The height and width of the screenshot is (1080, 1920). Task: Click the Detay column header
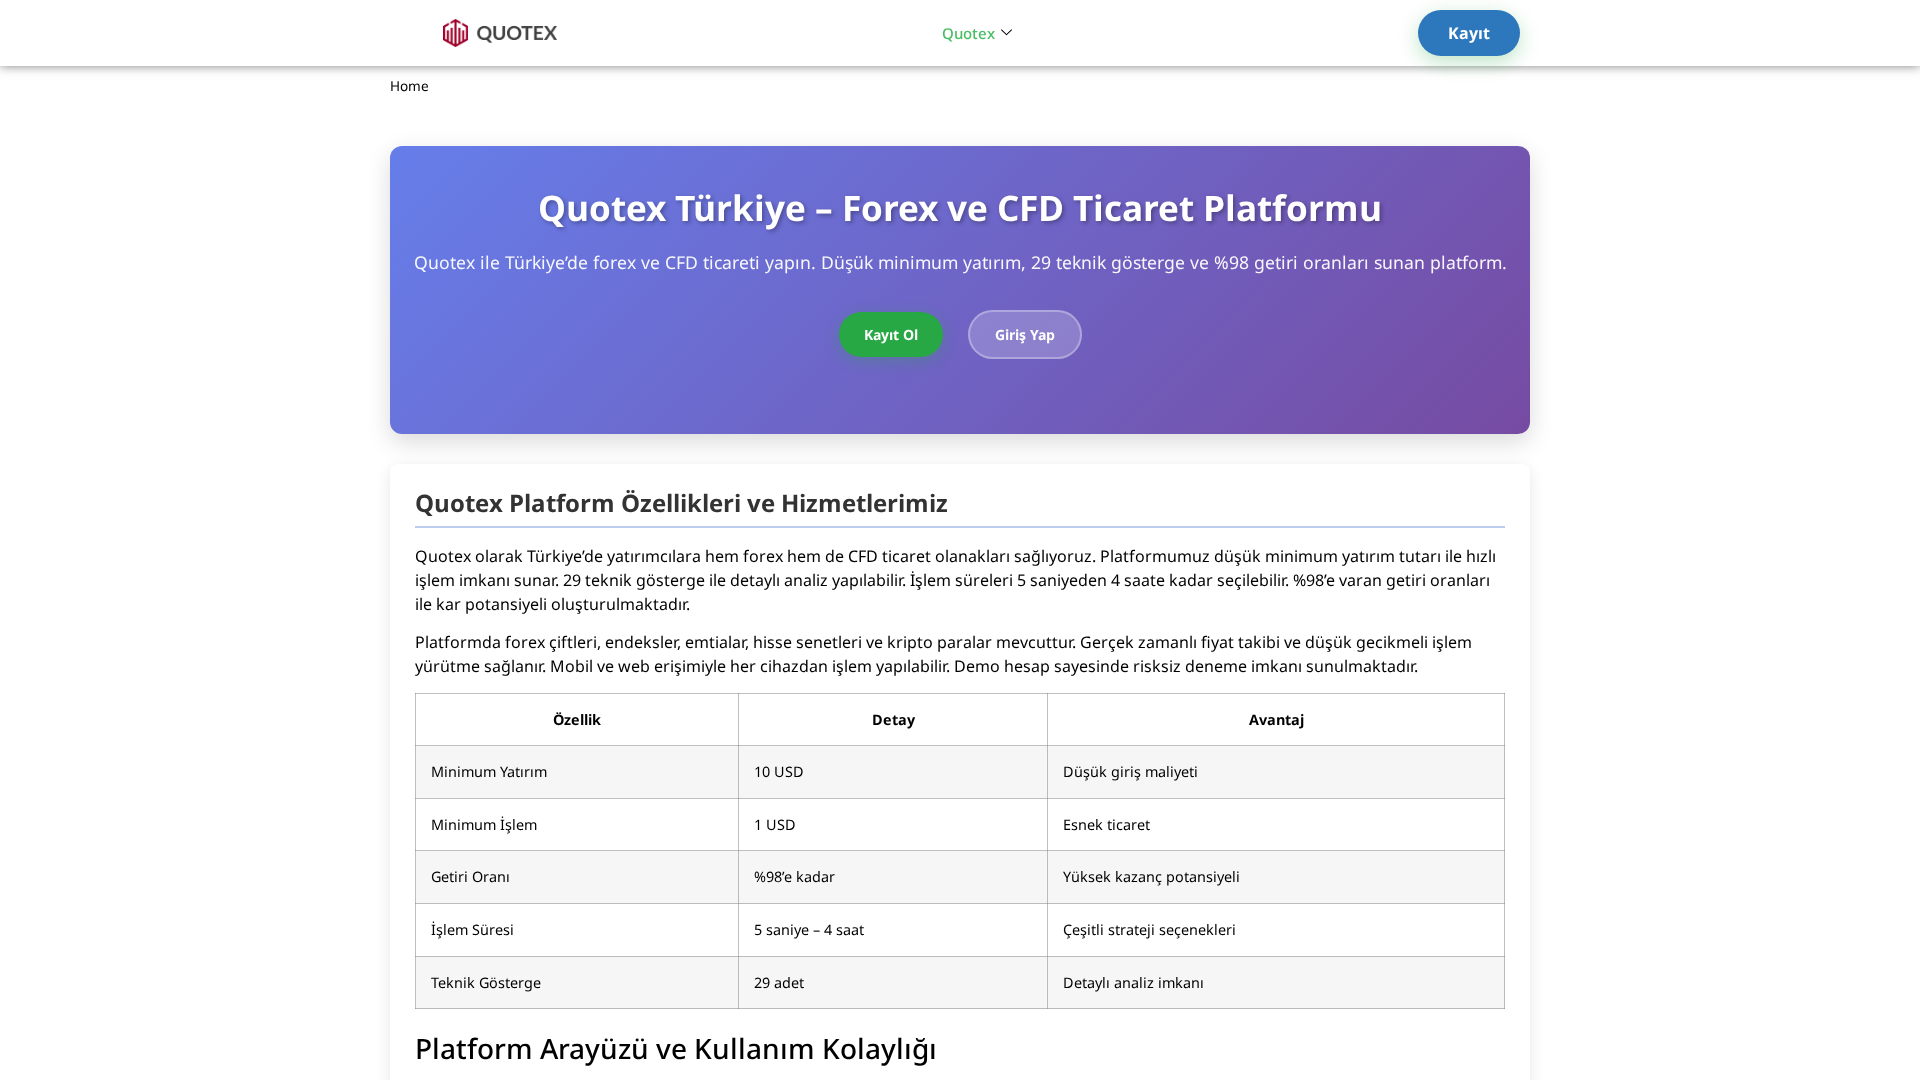(892, 719)
